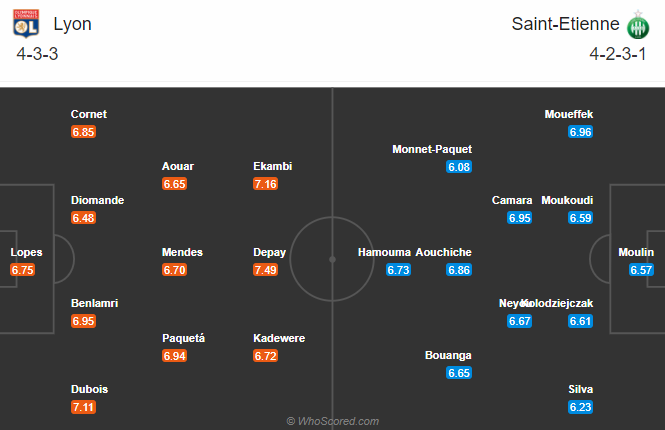The width and height of the screenshot is (665, 430).
Task: Open the Saint-Etienne team name link
Action: (x=565, y=24)
